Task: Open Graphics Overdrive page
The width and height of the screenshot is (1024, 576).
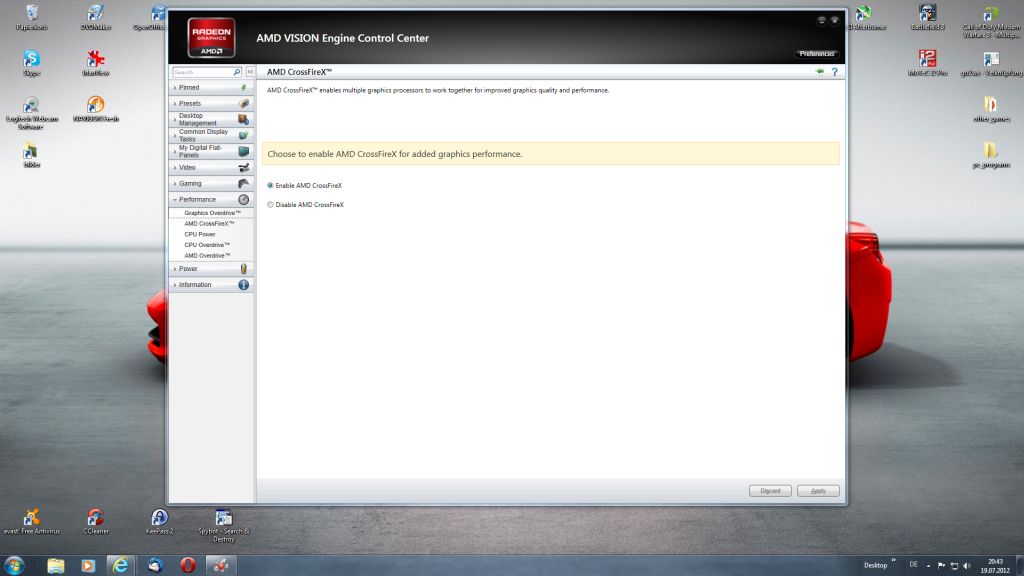Action: (212, 213)
